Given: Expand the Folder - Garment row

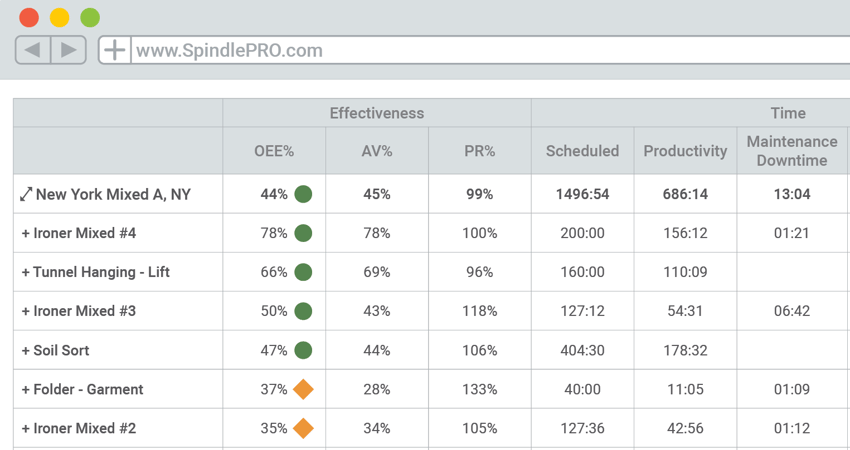Looking at the screenshot, I should 26,389.
